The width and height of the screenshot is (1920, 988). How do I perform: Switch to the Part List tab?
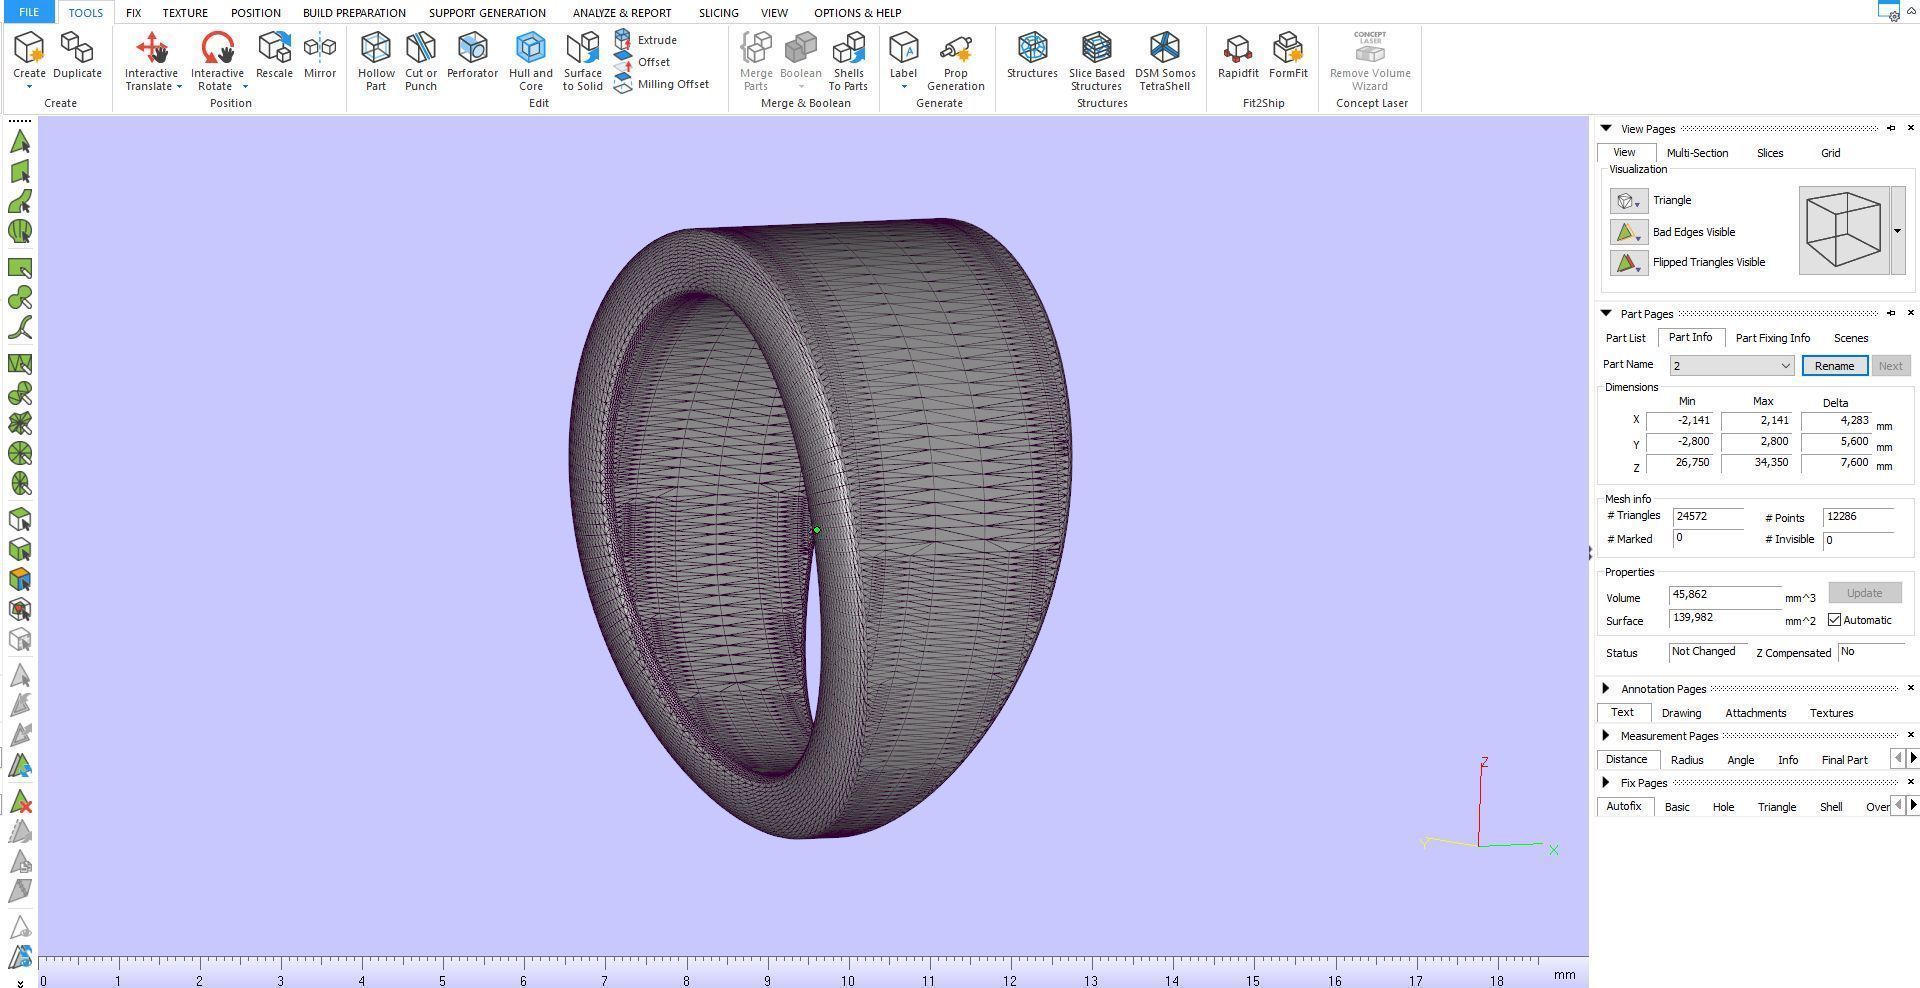(x=1625, y=338)
